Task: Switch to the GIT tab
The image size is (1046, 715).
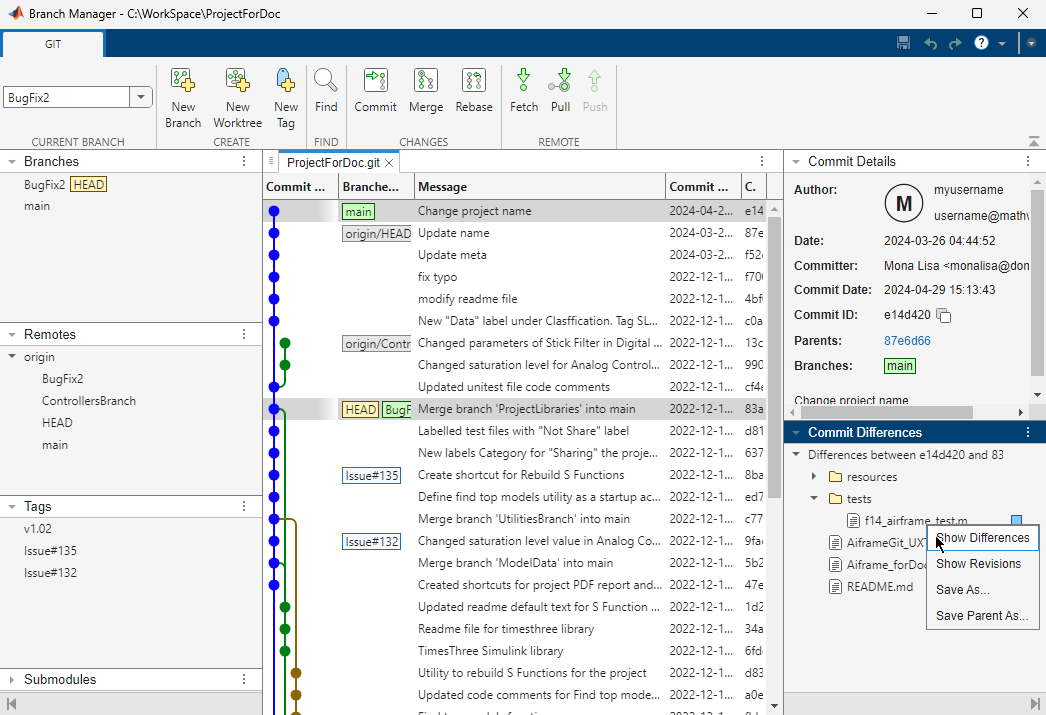Action: point(52,44)
